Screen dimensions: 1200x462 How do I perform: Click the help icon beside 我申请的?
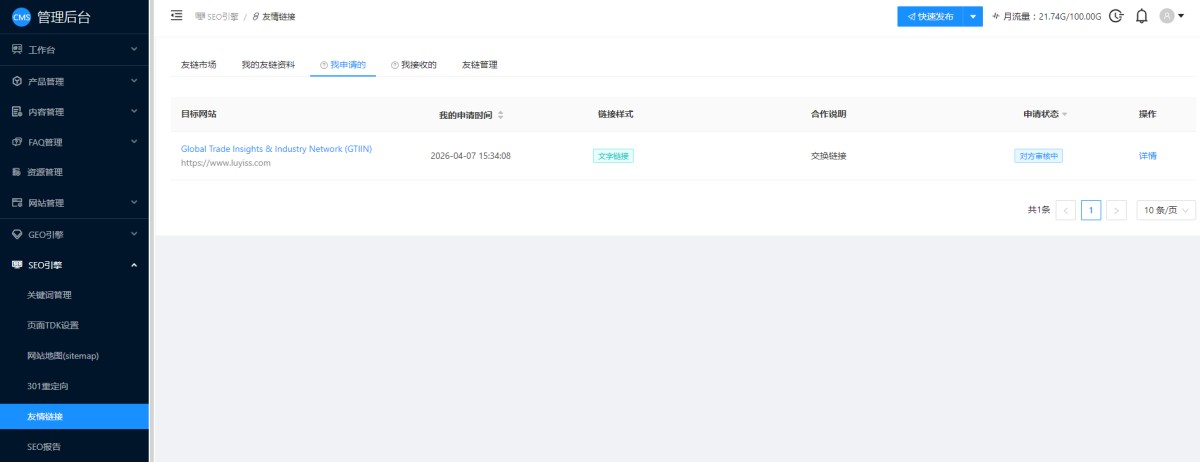[x=324, y=65]
